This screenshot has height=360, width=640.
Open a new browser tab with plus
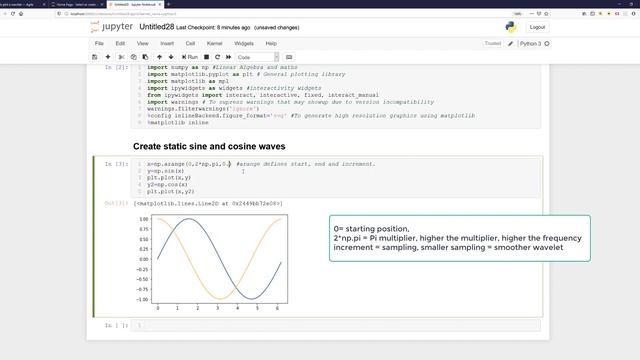168,4
